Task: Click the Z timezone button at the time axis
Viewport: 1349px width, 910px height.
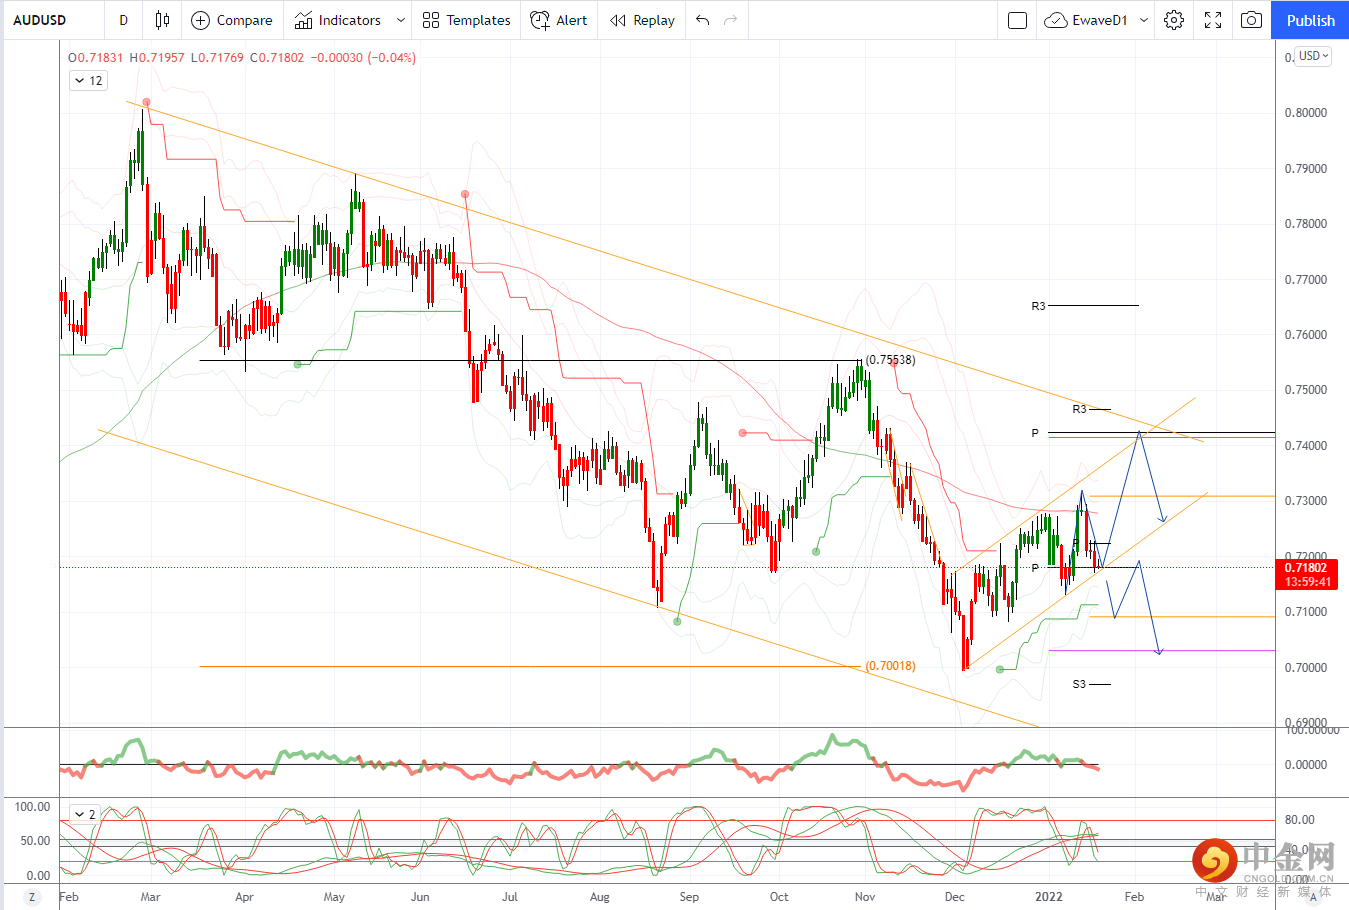Action: (x=32, y=897)
